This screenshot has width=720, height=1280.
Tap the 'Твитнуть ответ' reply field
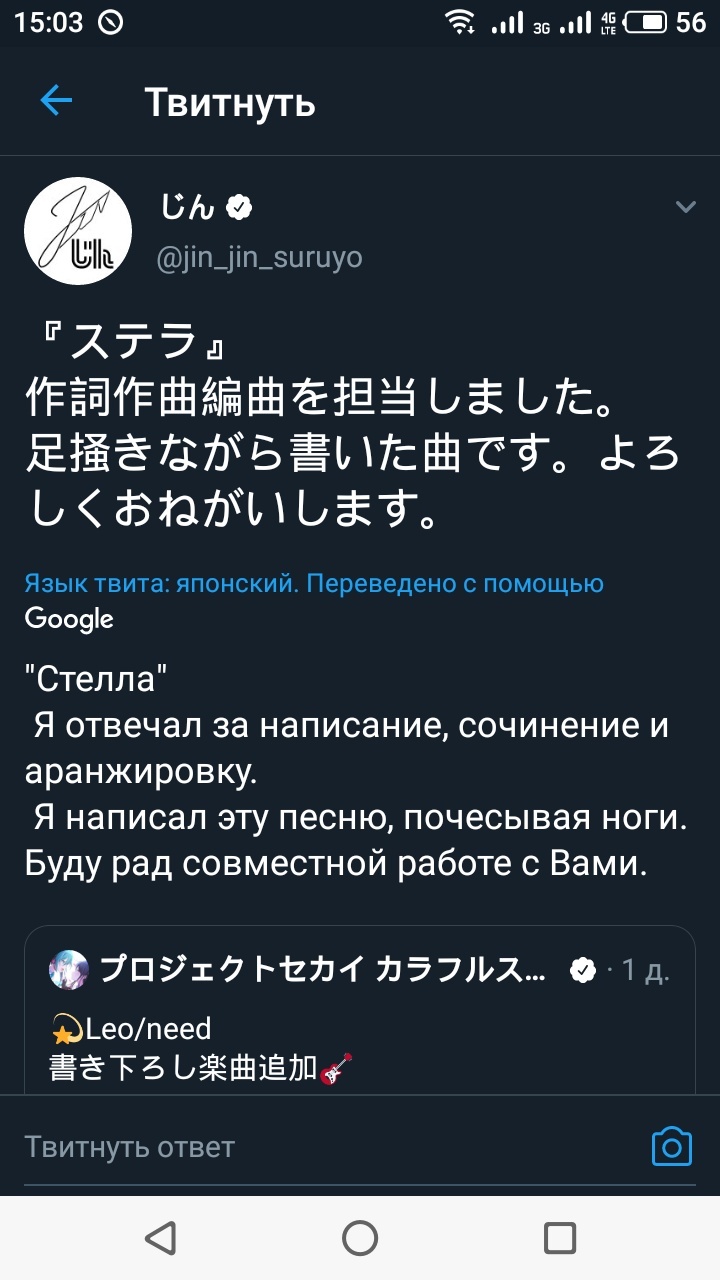click(300, 1146)
